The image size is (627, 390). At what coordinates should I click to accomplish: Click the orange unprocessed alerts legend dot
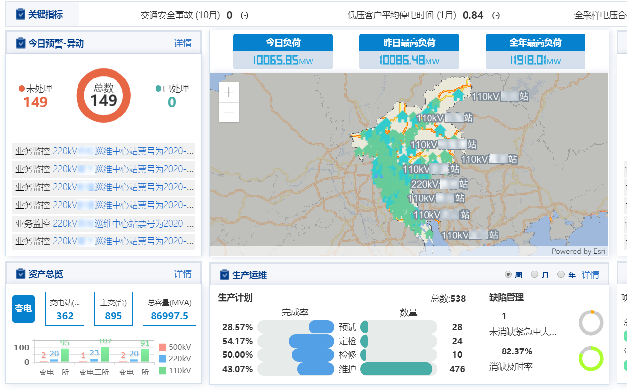pyautogui.click(x=22, y=88)
